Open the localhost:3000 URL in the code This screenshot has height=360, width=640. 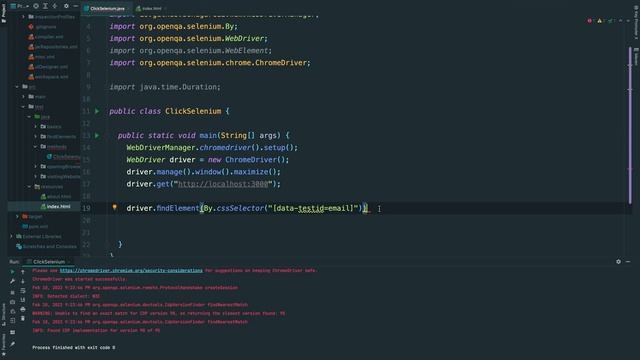(223, 184)
